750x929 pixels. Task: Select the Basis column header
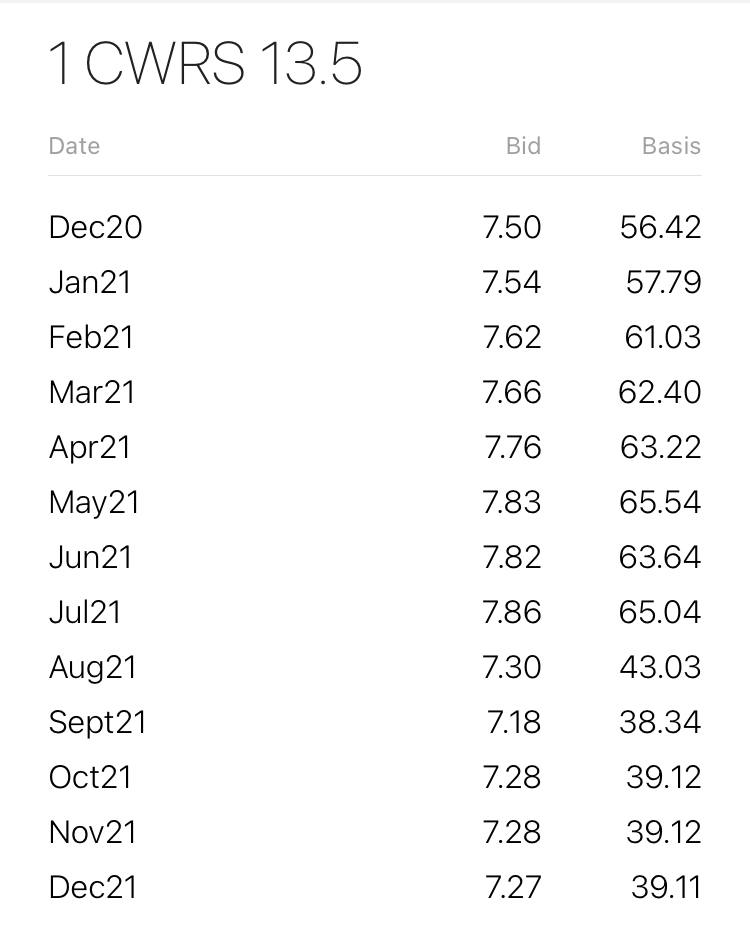[671, 146]
